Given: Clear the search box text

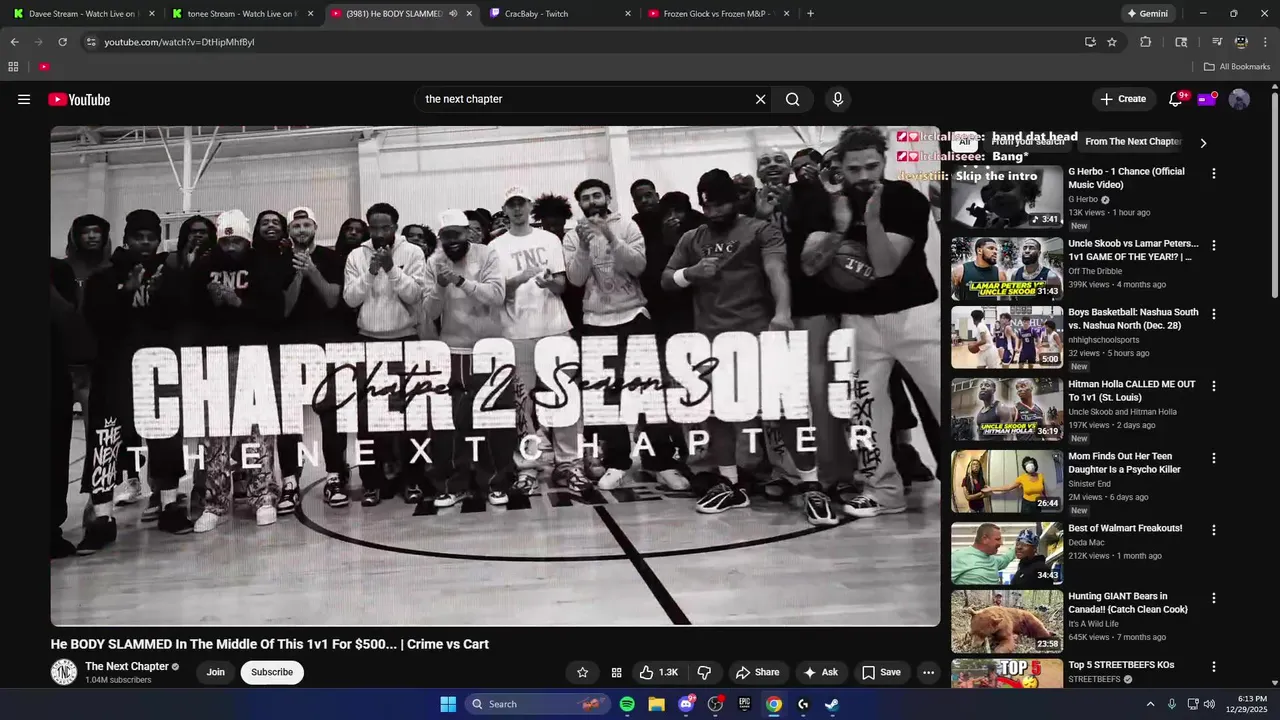Looking at the screenshot, I should 760,99.
